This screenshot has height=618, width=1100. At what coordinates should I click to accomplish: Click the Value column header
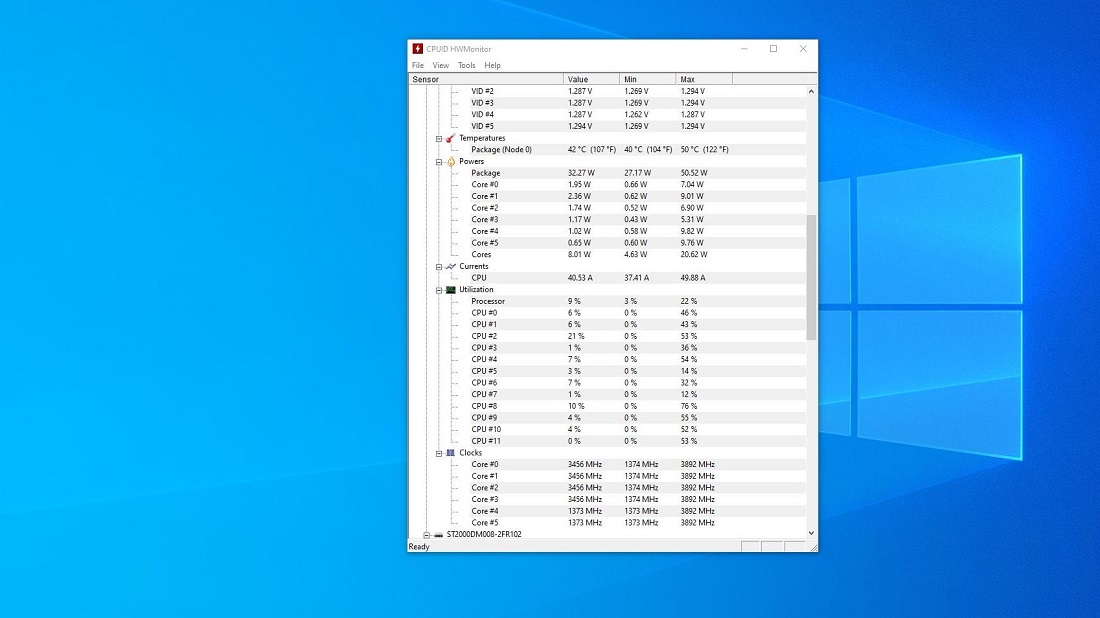[x=591, y=79]
